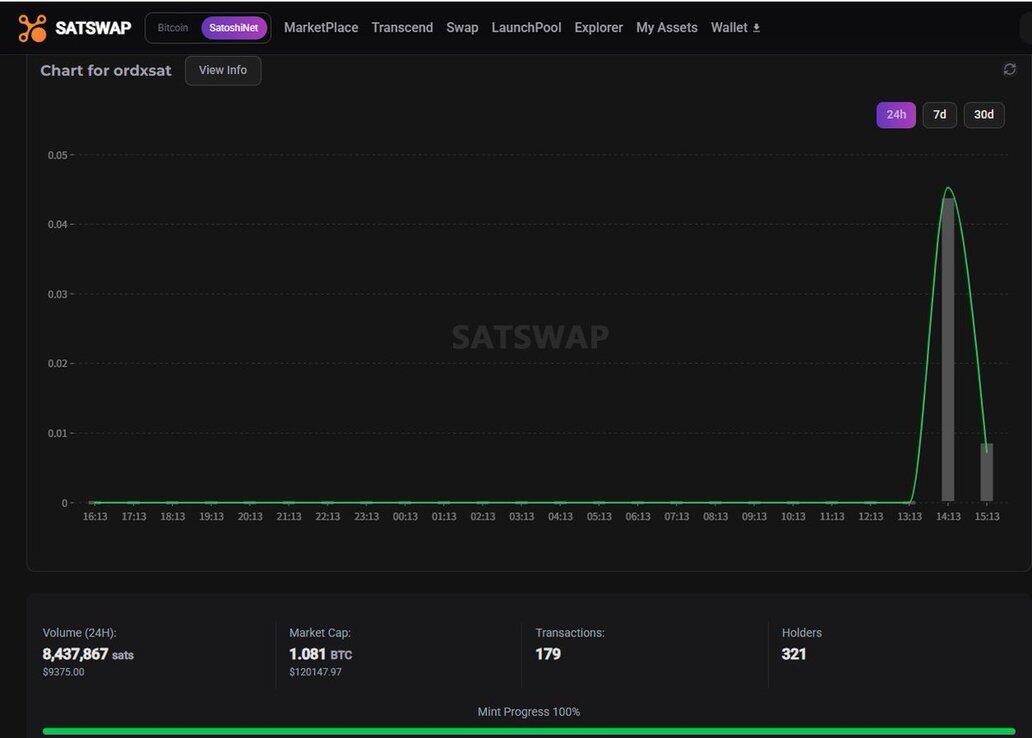Click the View Info button
Screen dimensions: 1032x738
[223, 70]
